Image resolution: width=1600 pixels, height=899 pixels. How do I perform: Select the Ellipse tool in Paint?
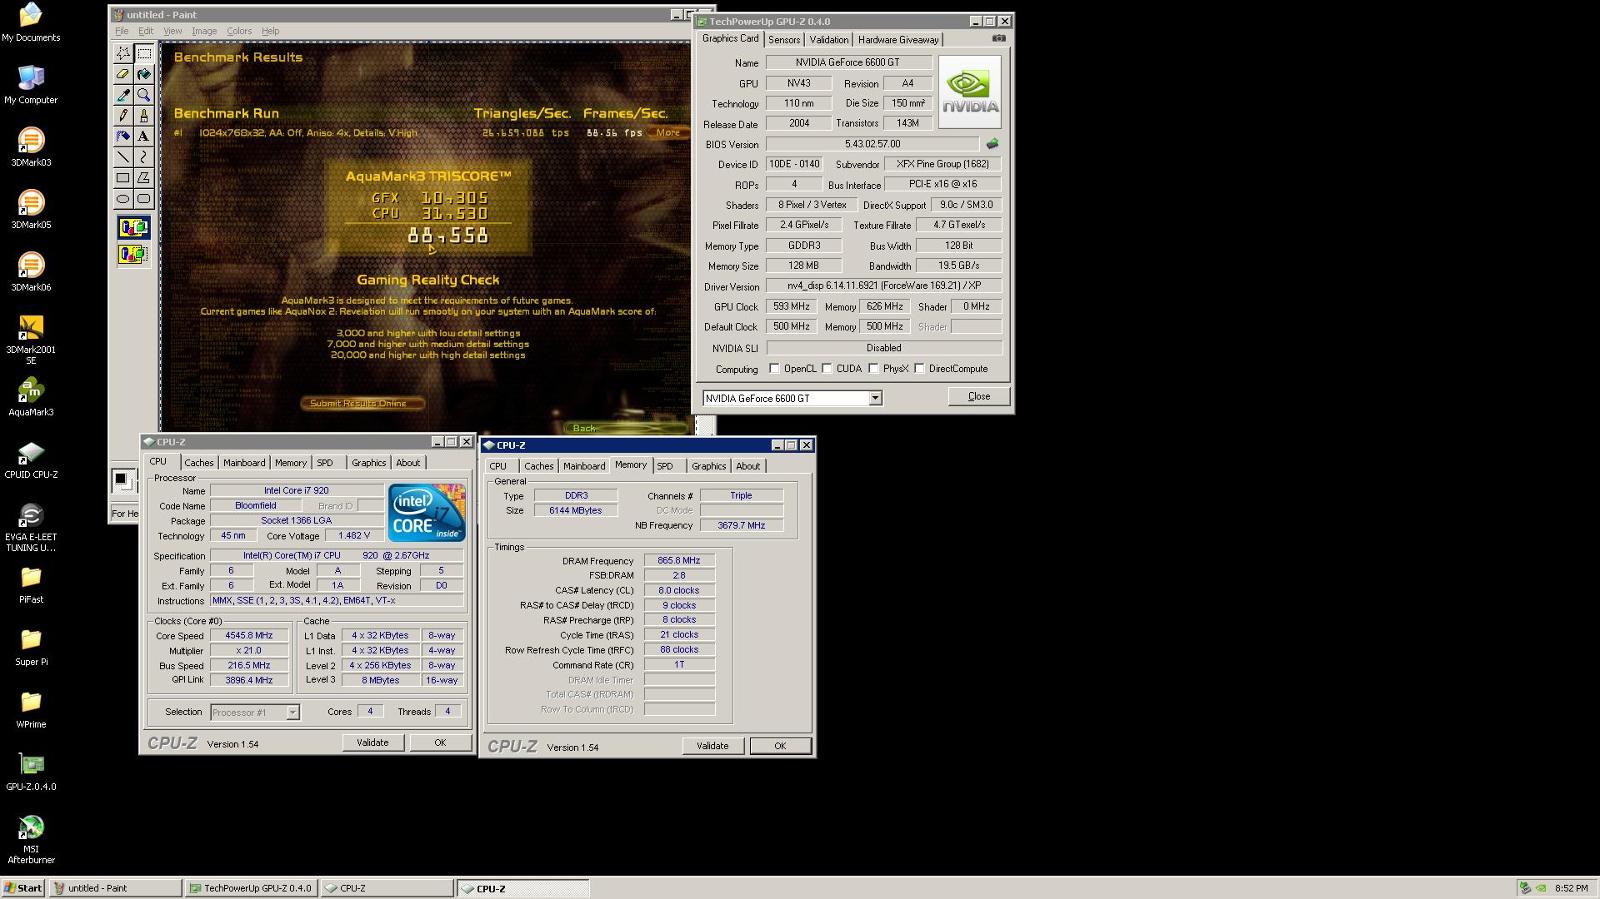click(x=123, y=199)
